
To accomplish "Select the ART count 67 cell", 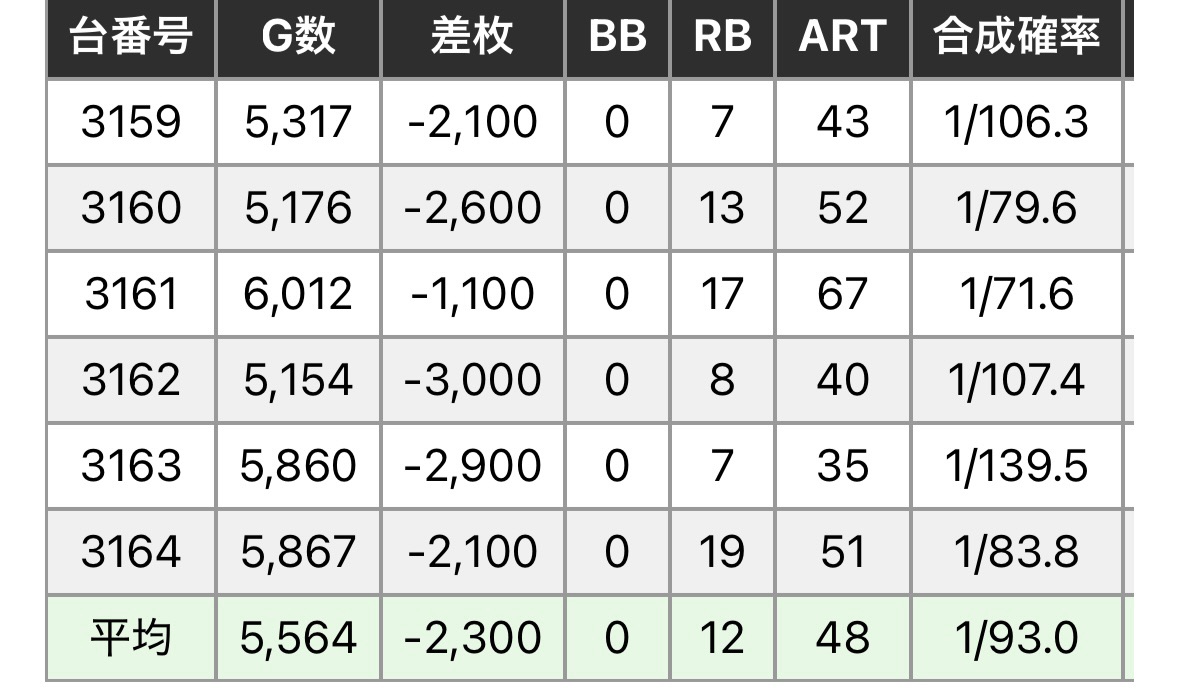I will click(x=842, y=295).
